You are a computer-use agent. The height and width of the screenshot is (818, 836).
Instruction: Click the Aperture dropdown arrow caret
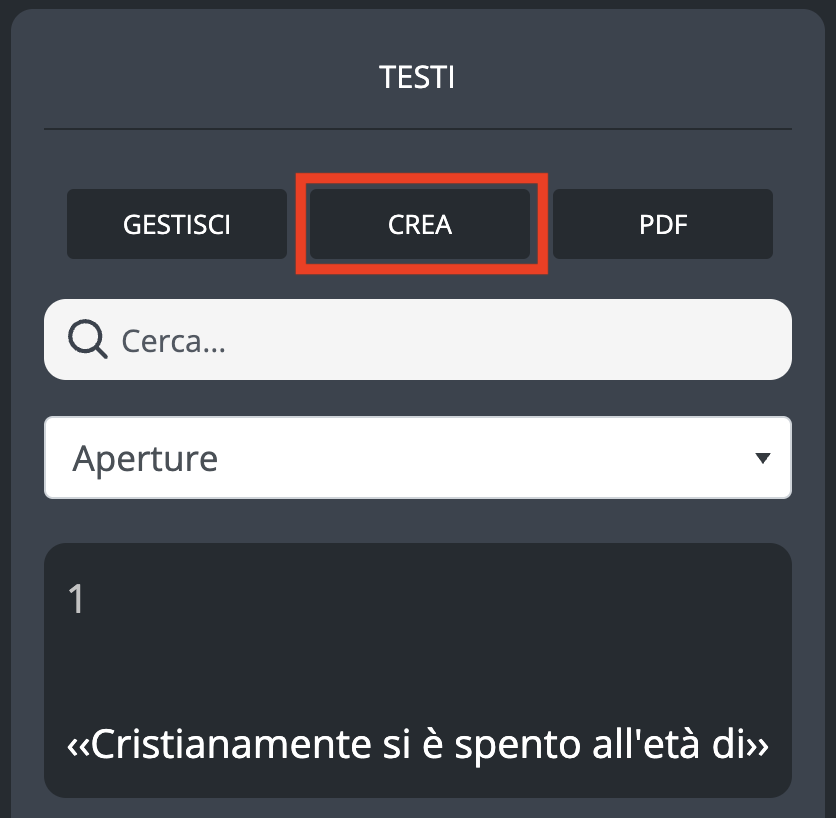tap(763, 458)
